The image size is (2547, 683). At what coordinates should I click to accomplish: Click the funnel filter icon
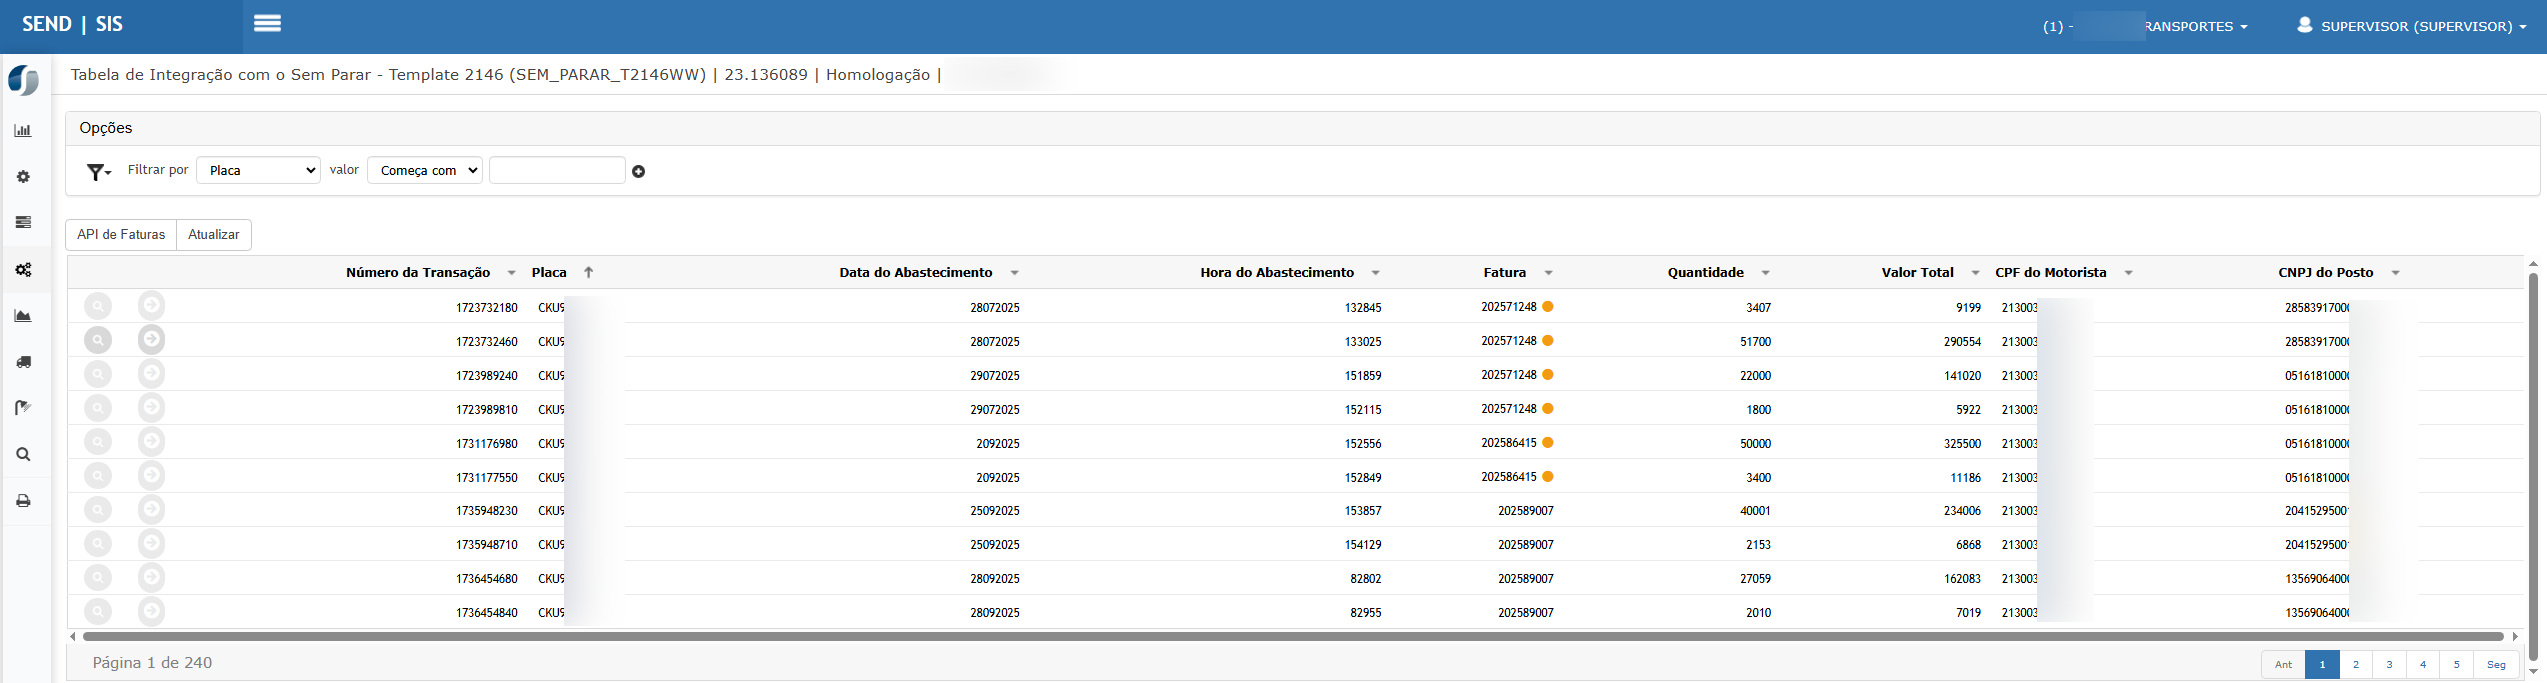[97, 172]
